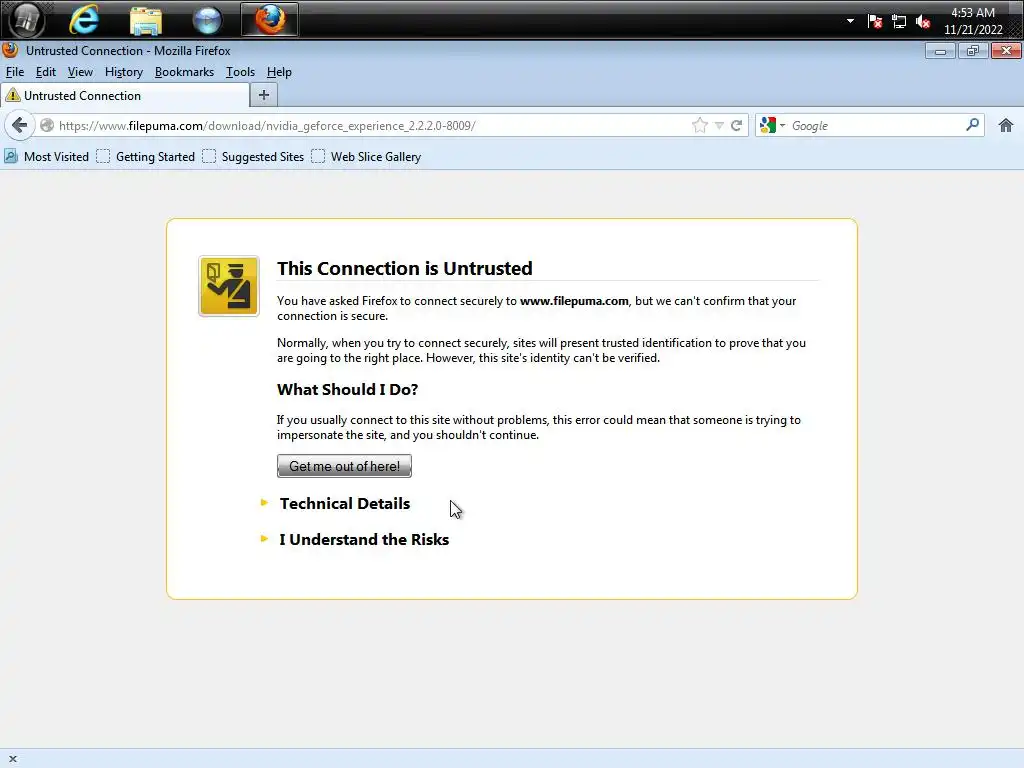Open the Most Visited bookmarks folder

click(x=46, y=157)
